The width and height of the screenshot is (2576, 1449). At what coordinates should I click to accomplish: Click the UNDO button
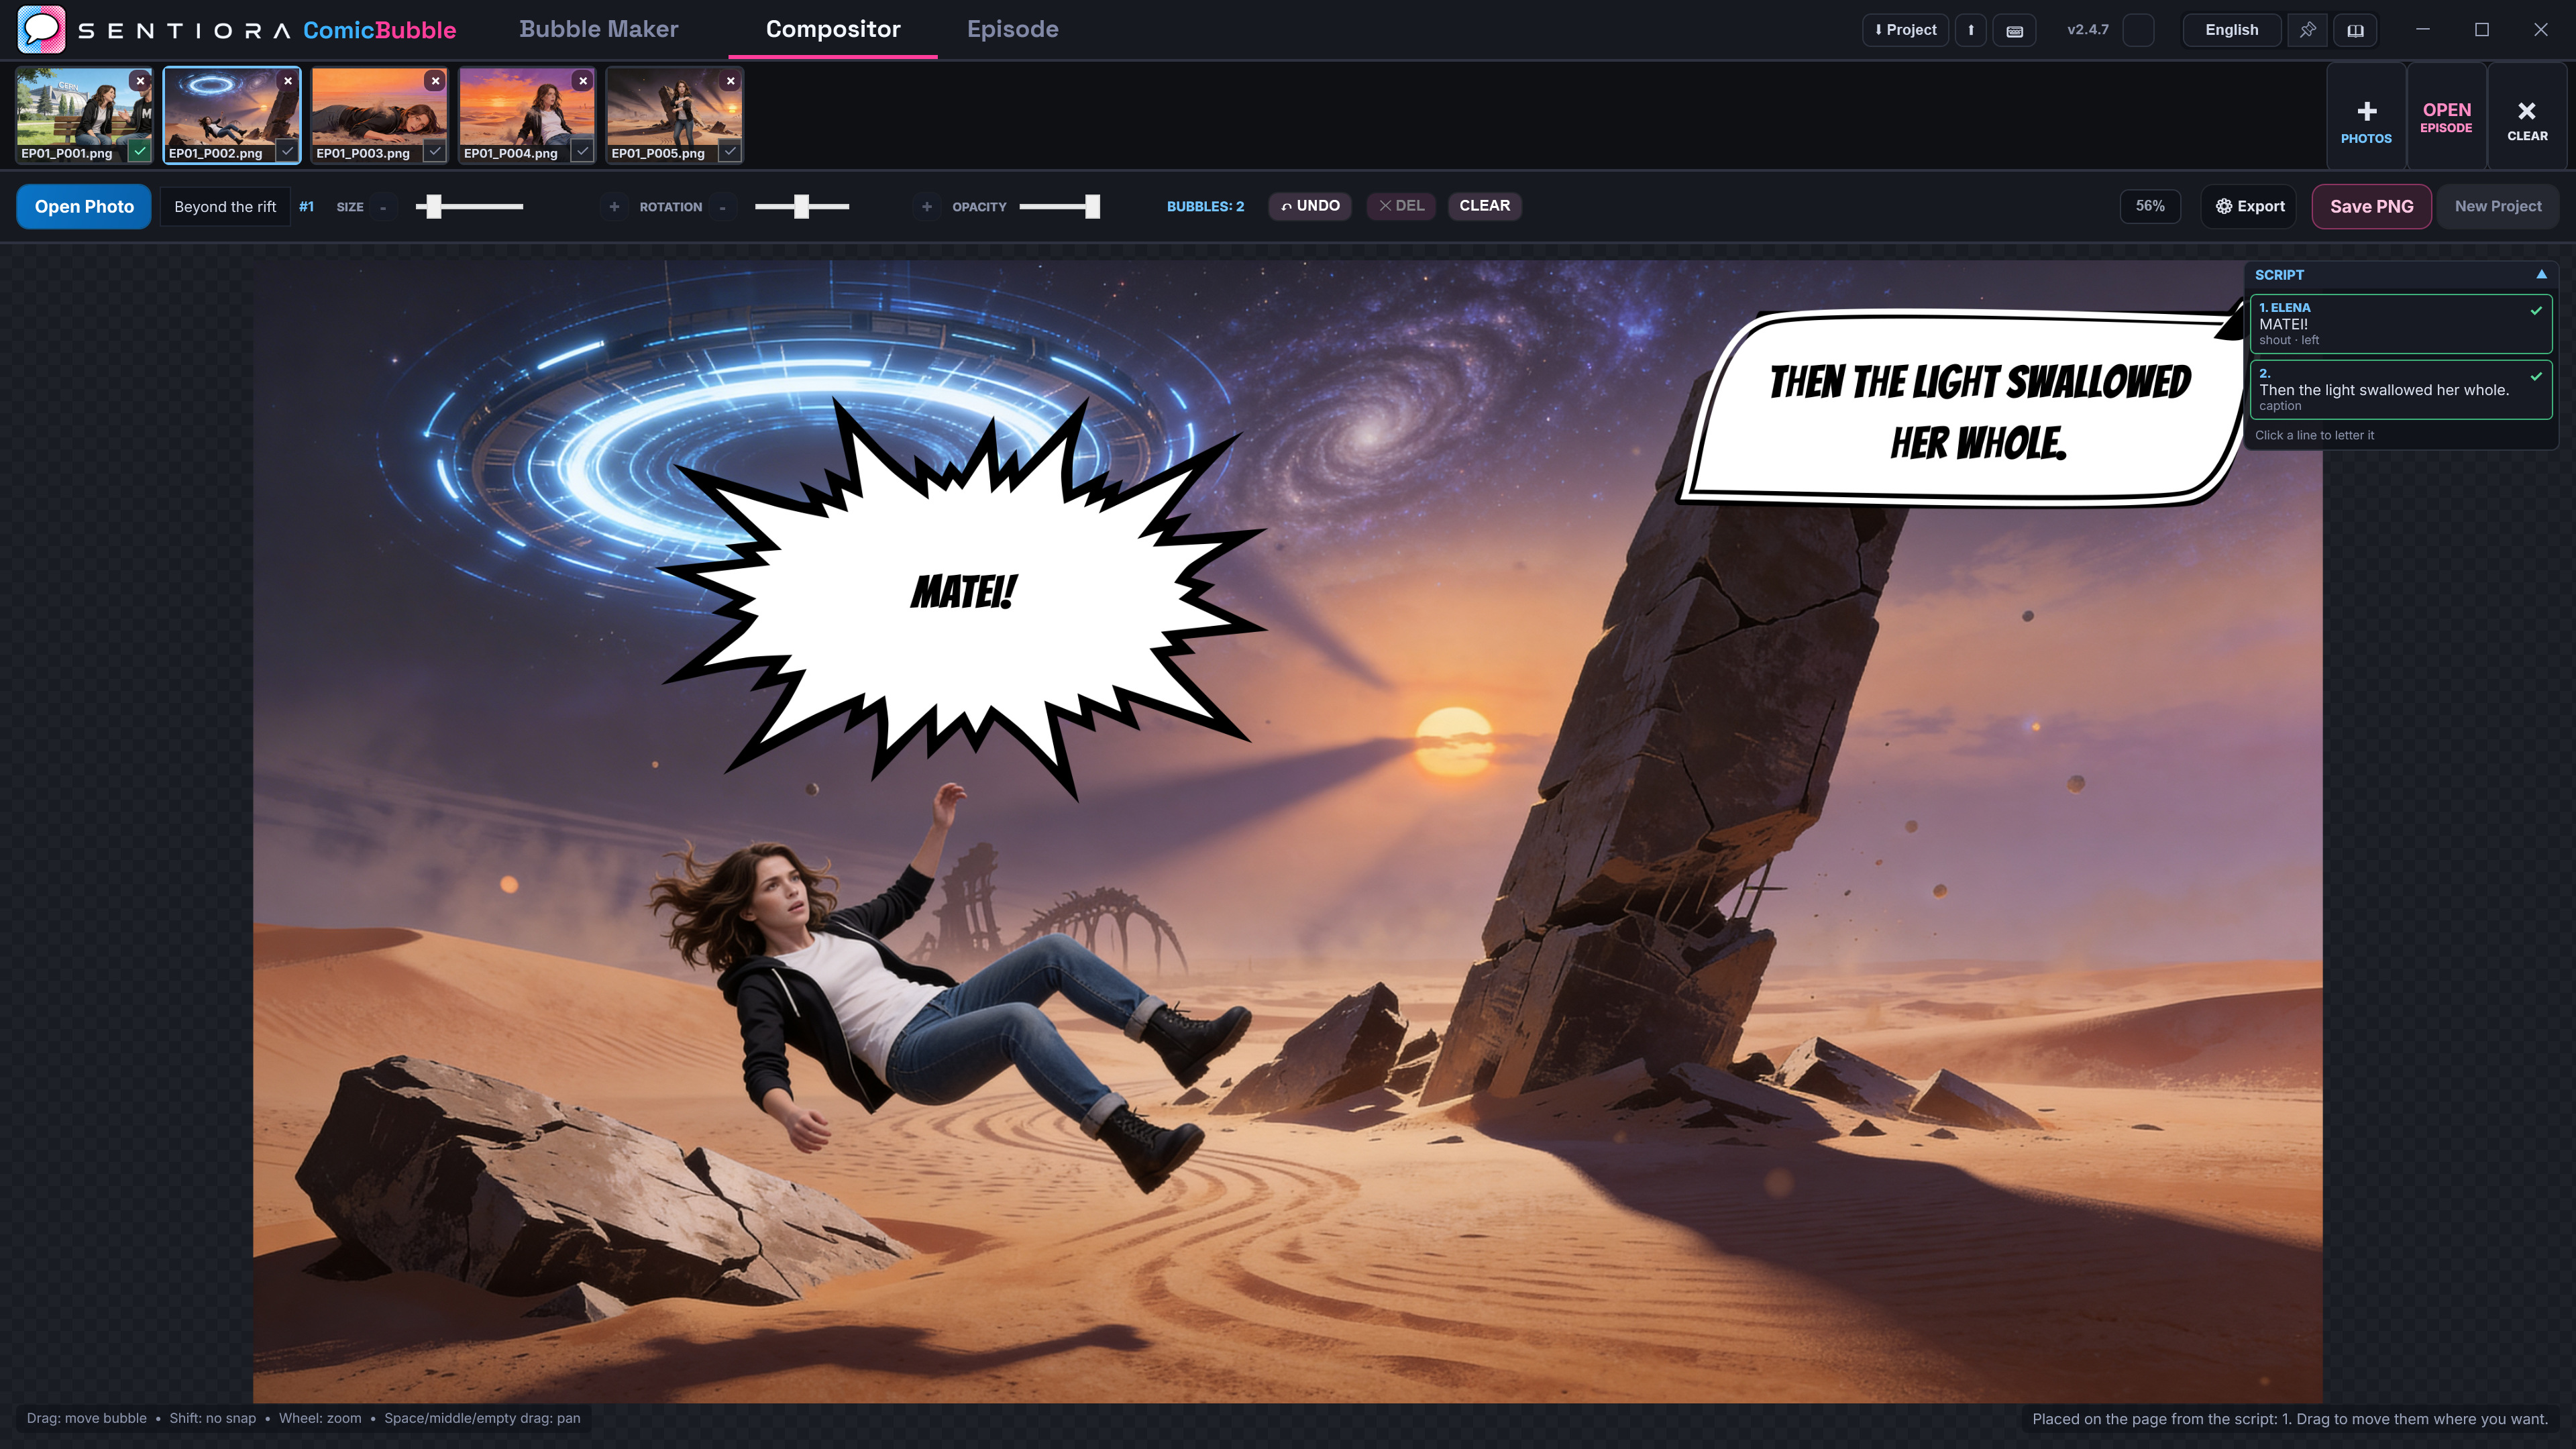(1310, 205)
